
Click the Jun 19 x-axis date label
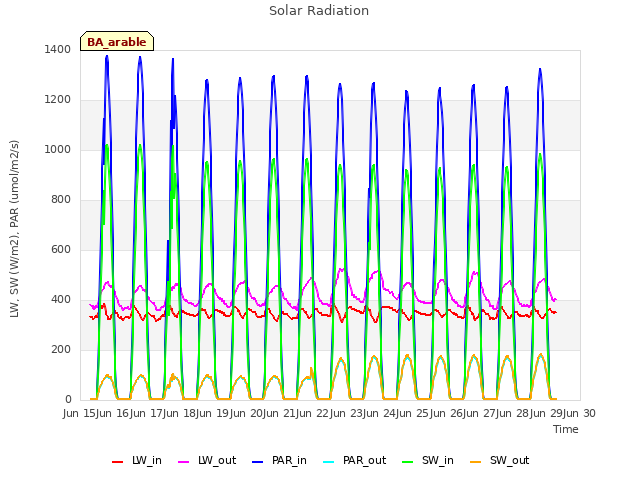(x=213, y=413)
